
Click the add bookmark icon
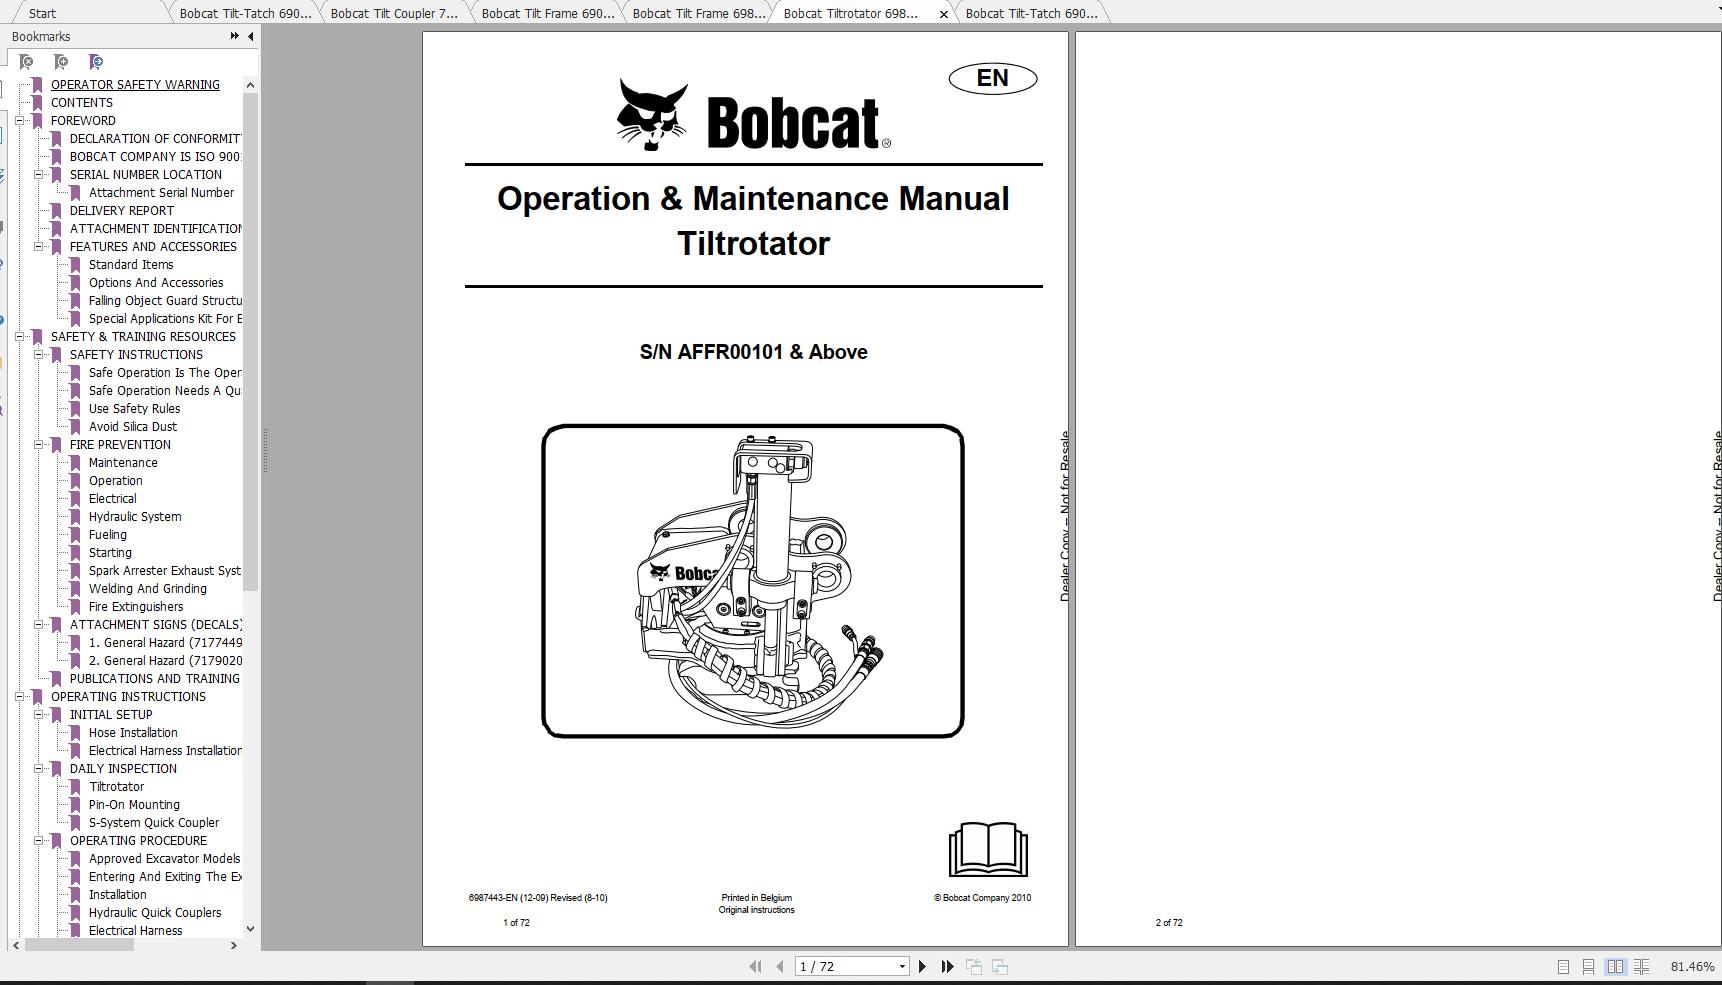(x=61, y=62)
